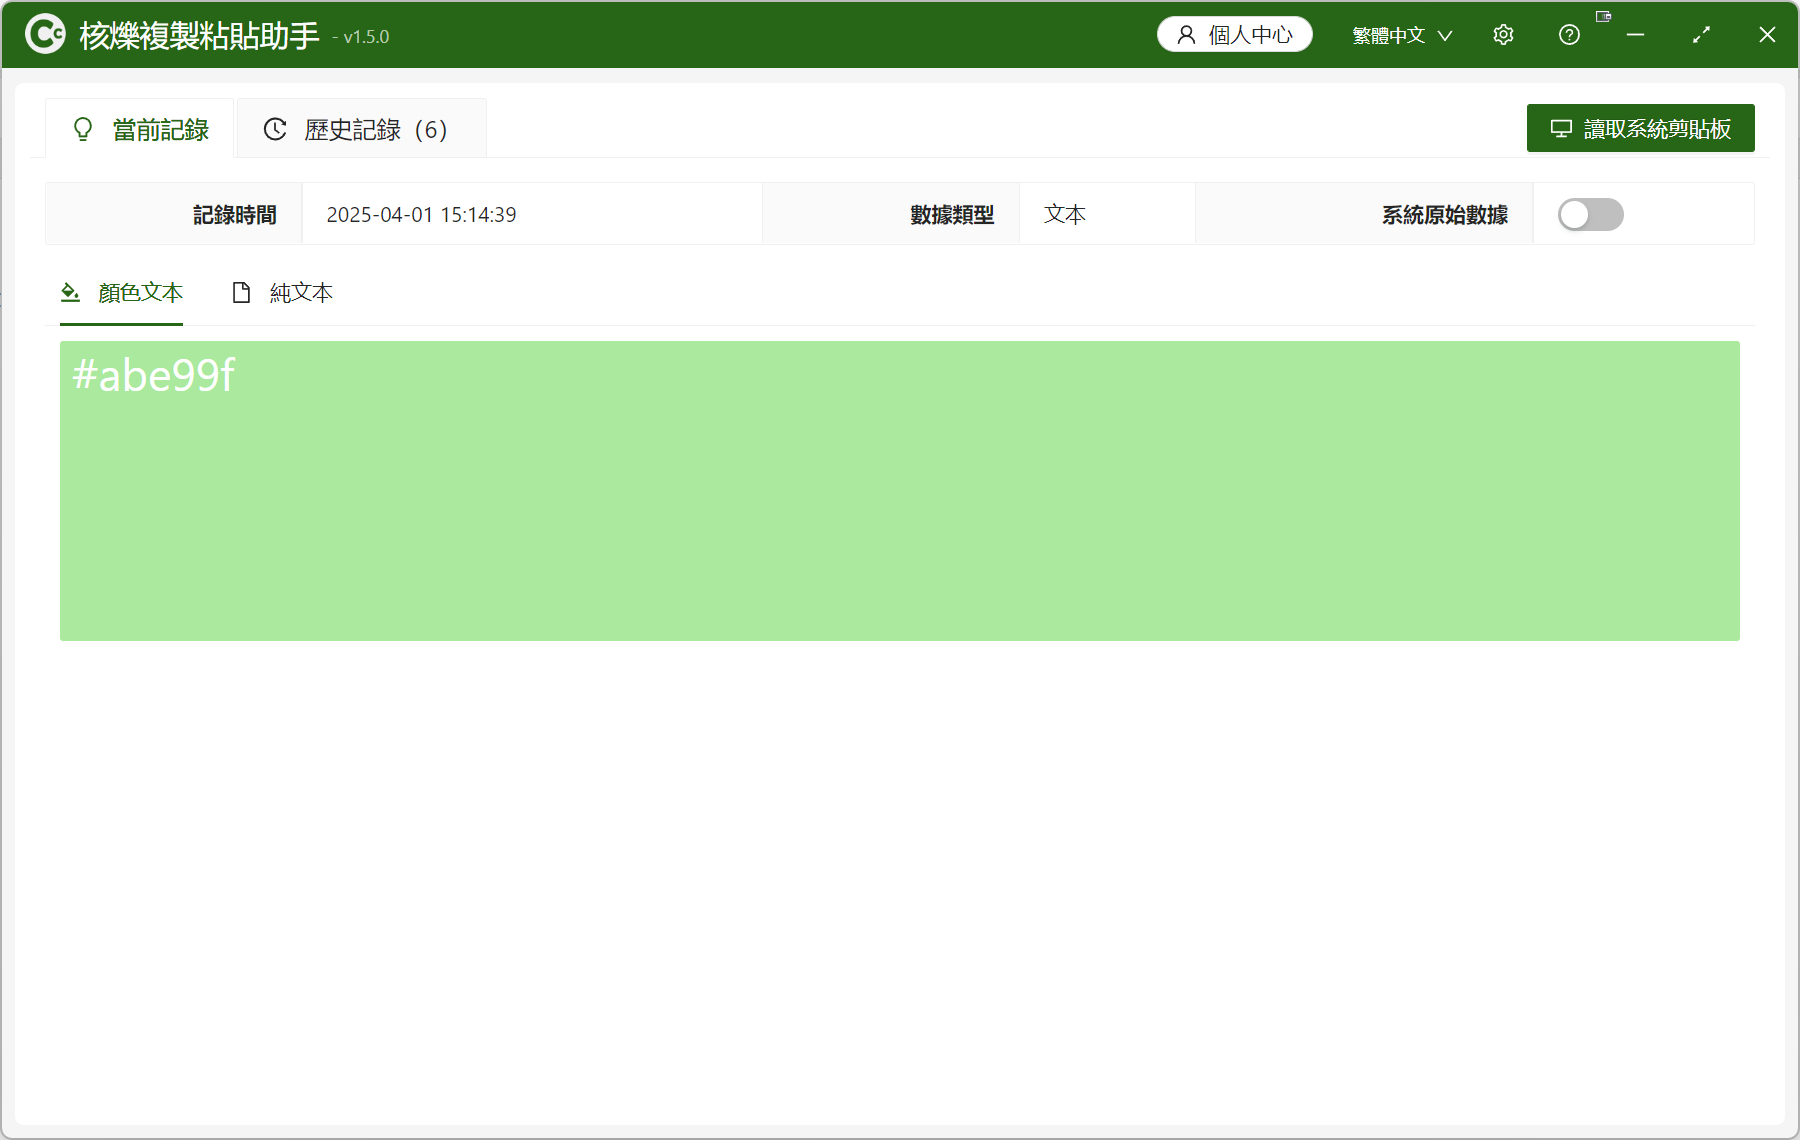The image size is (1800, 1140).
Task: Close the application window
Action: click(x=1767, y=35)
